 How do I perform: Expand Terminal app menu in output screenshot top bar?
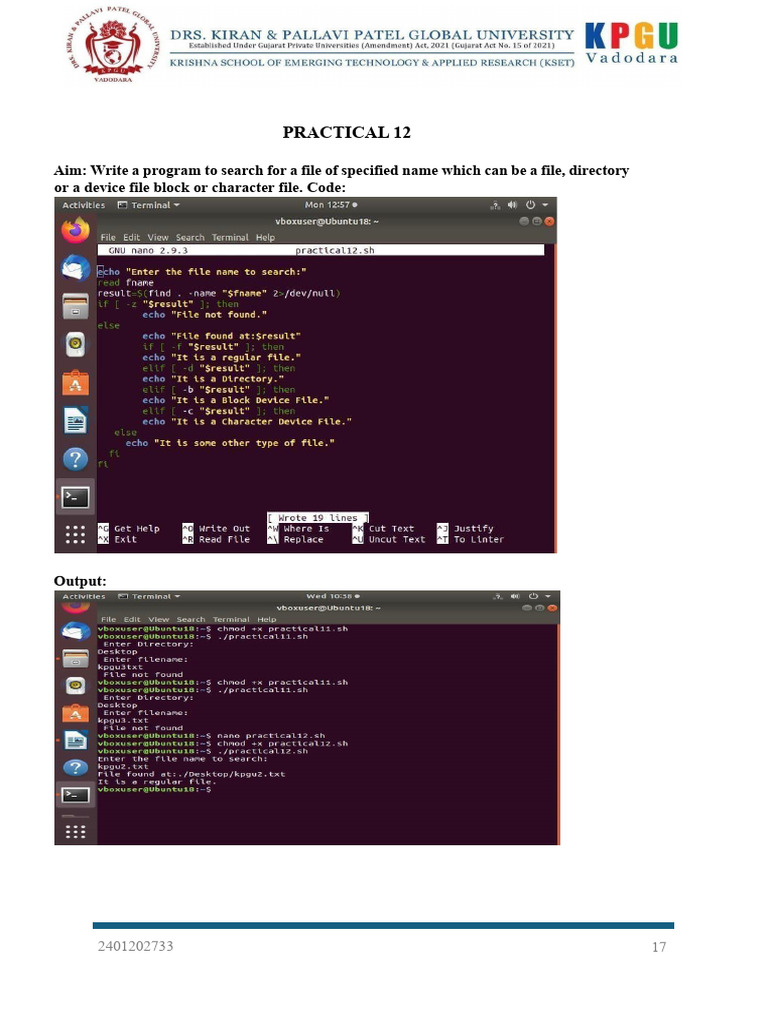coord(150,596)
